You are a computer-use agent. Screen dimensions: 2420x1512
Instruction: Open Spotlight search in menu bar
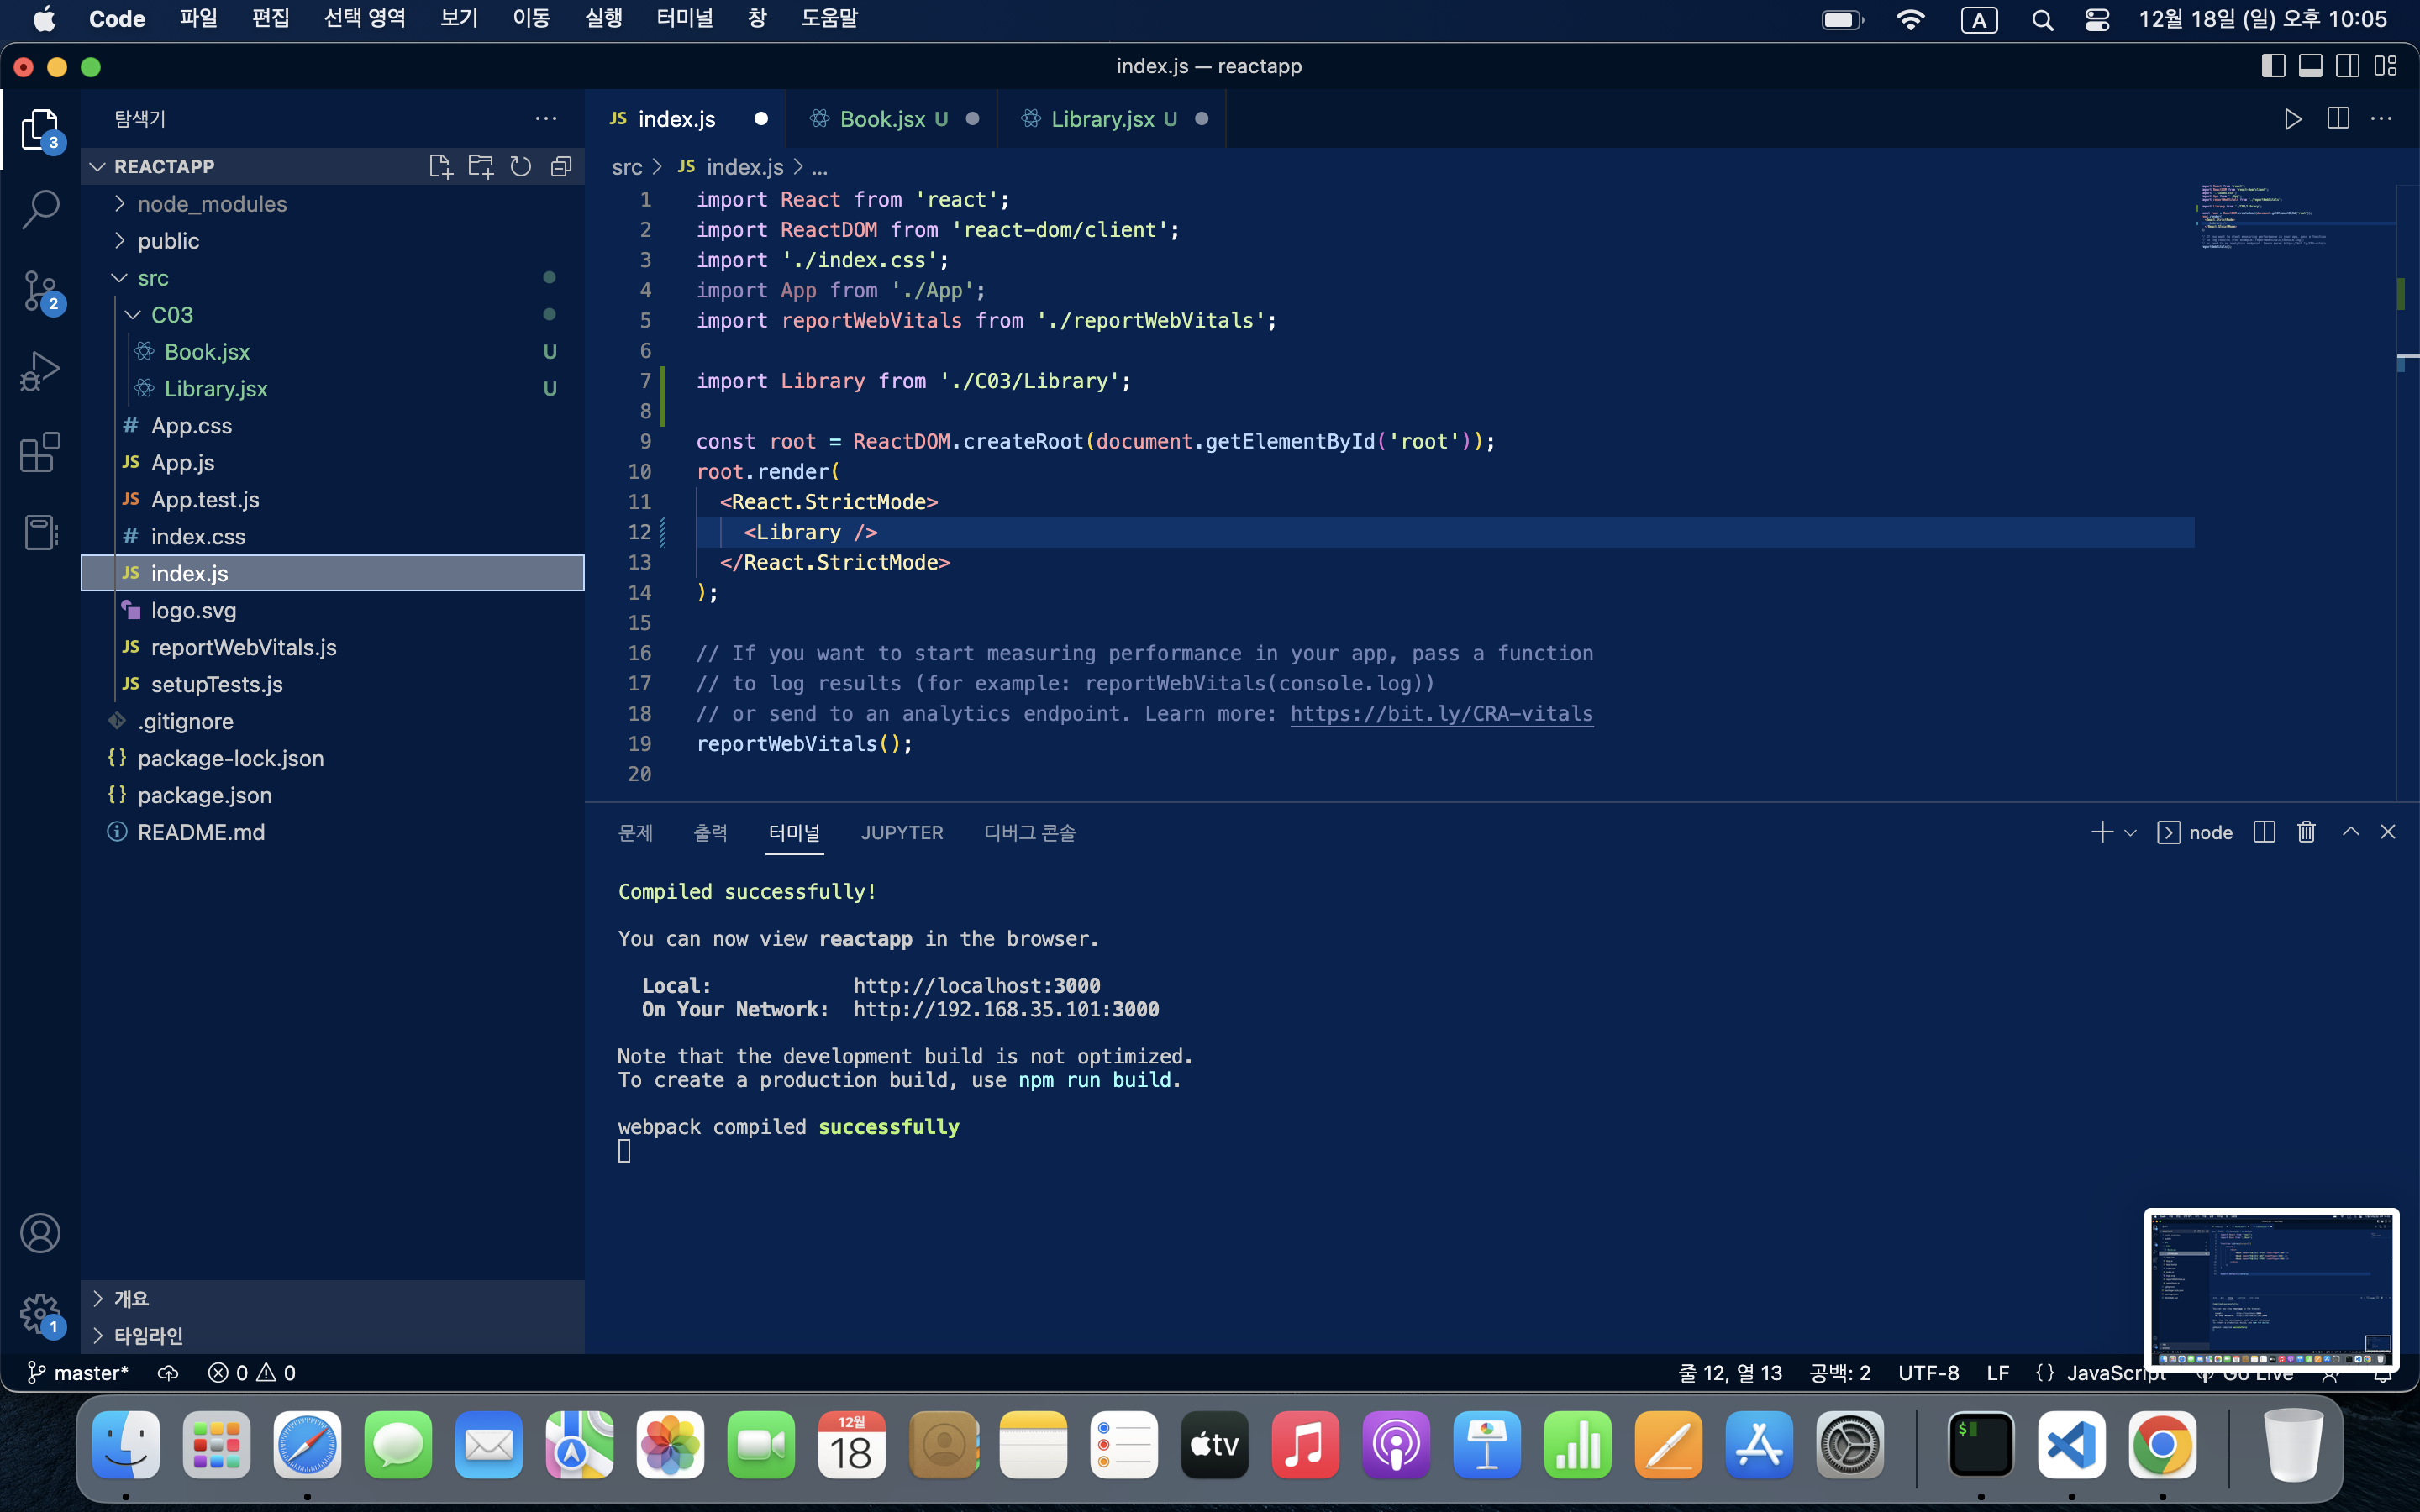[2042, 20]
